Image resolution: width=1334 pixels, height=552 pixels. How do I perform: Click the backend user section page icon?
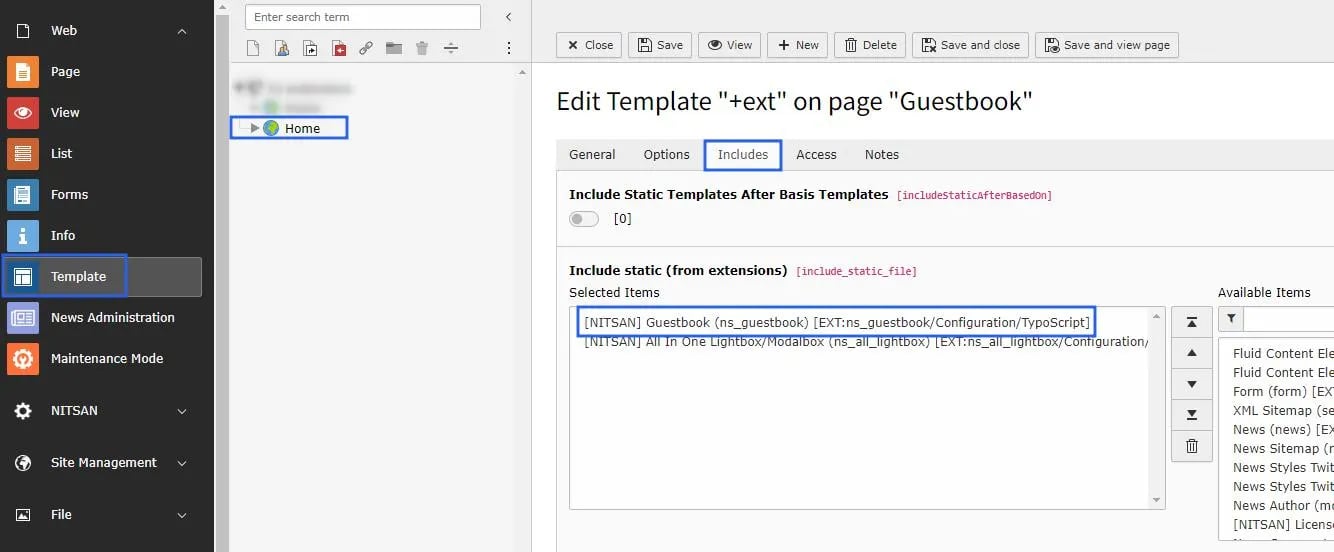point(282,48)
